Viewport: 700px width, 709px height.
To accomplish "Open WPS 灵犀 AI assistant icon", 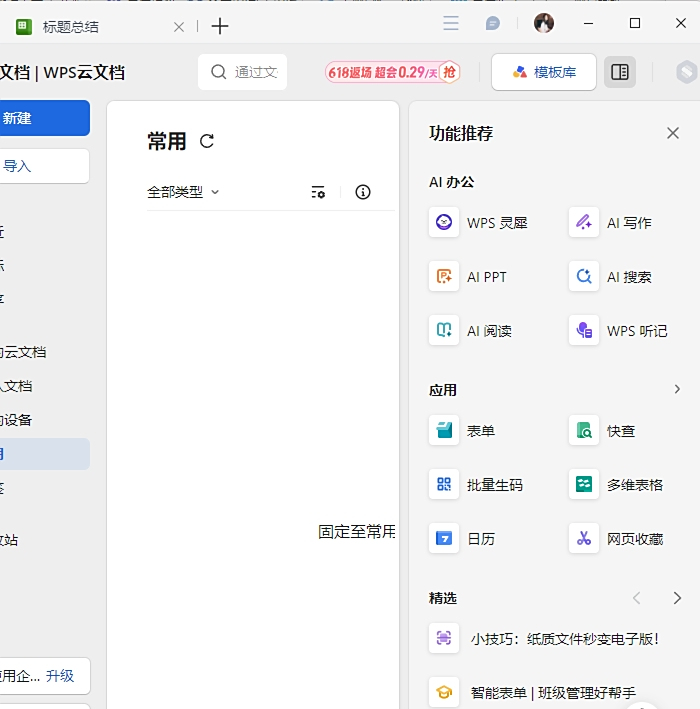I will tap(444, 222).
